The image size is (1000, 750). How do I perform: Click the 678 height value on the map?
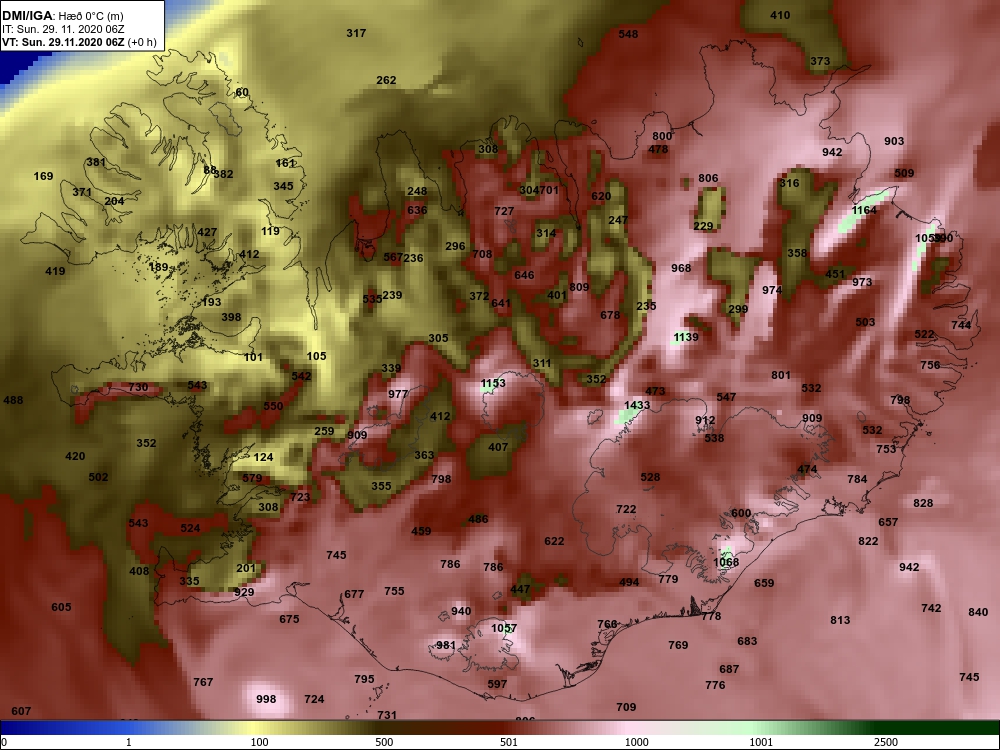pyautogui.click(x=610, y=315)
